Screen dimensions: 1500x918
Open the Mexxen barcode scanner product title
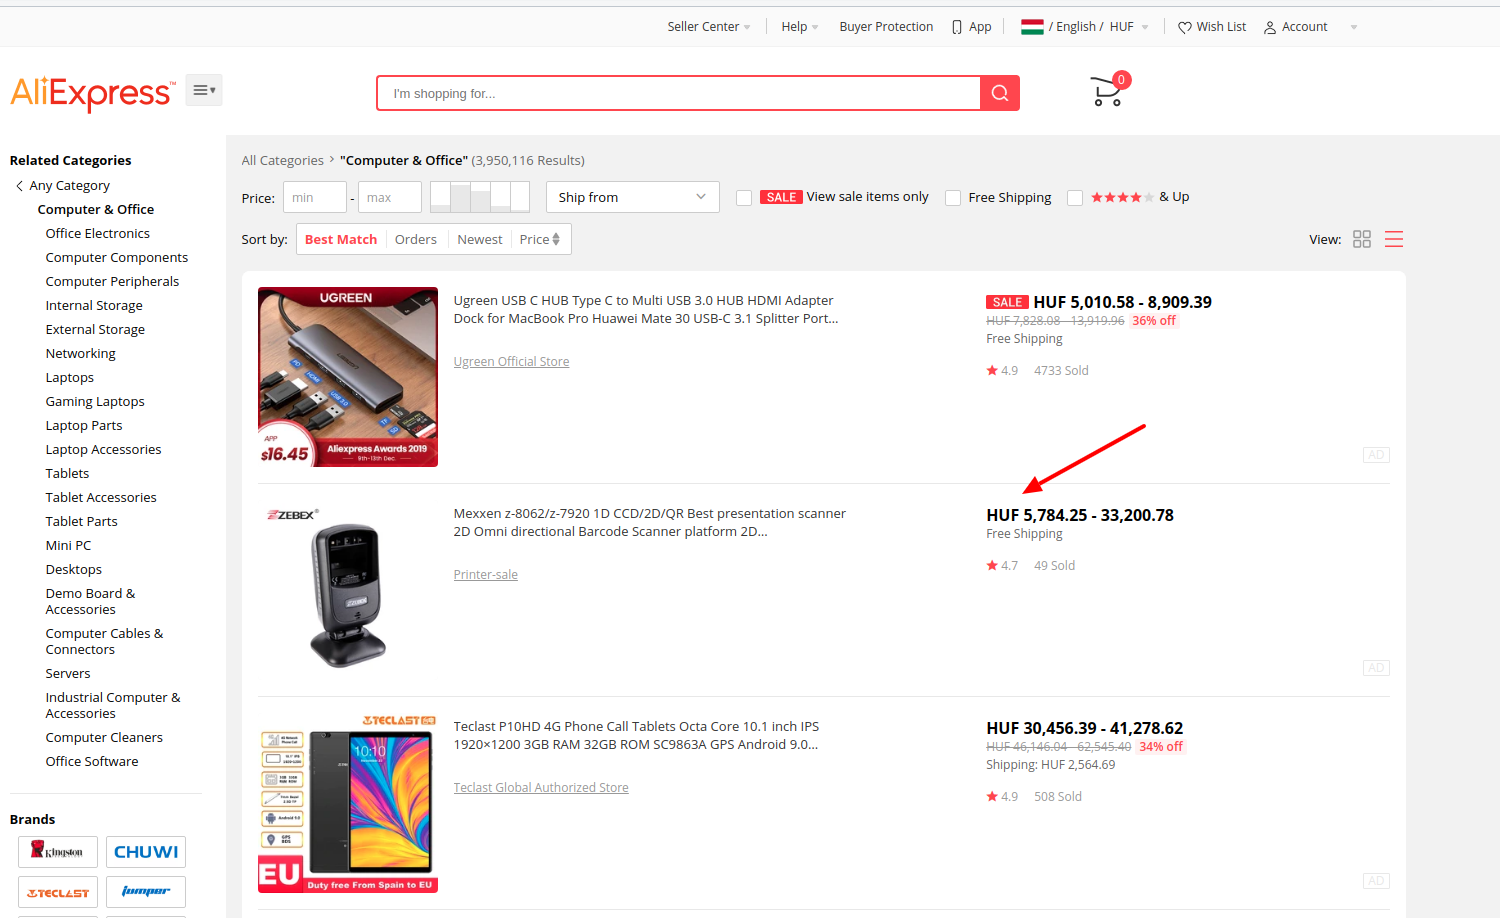(x=650, y=522)
